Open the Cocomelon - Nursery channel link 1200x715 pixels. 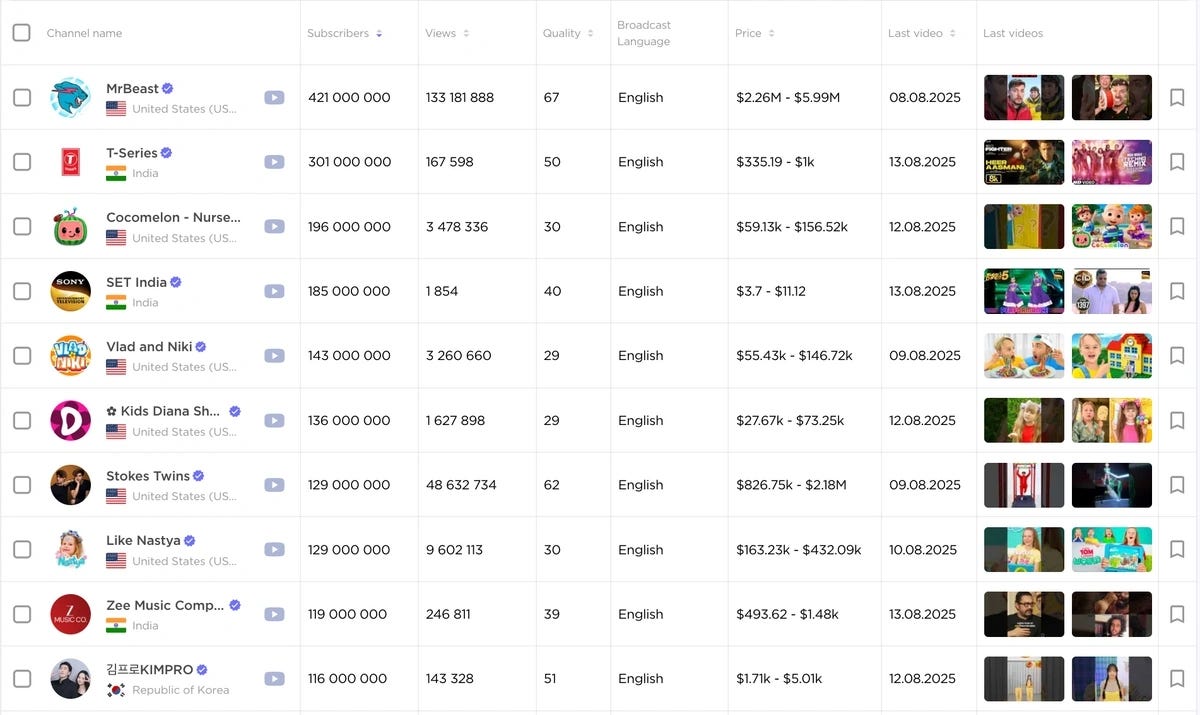click(173, 217)
